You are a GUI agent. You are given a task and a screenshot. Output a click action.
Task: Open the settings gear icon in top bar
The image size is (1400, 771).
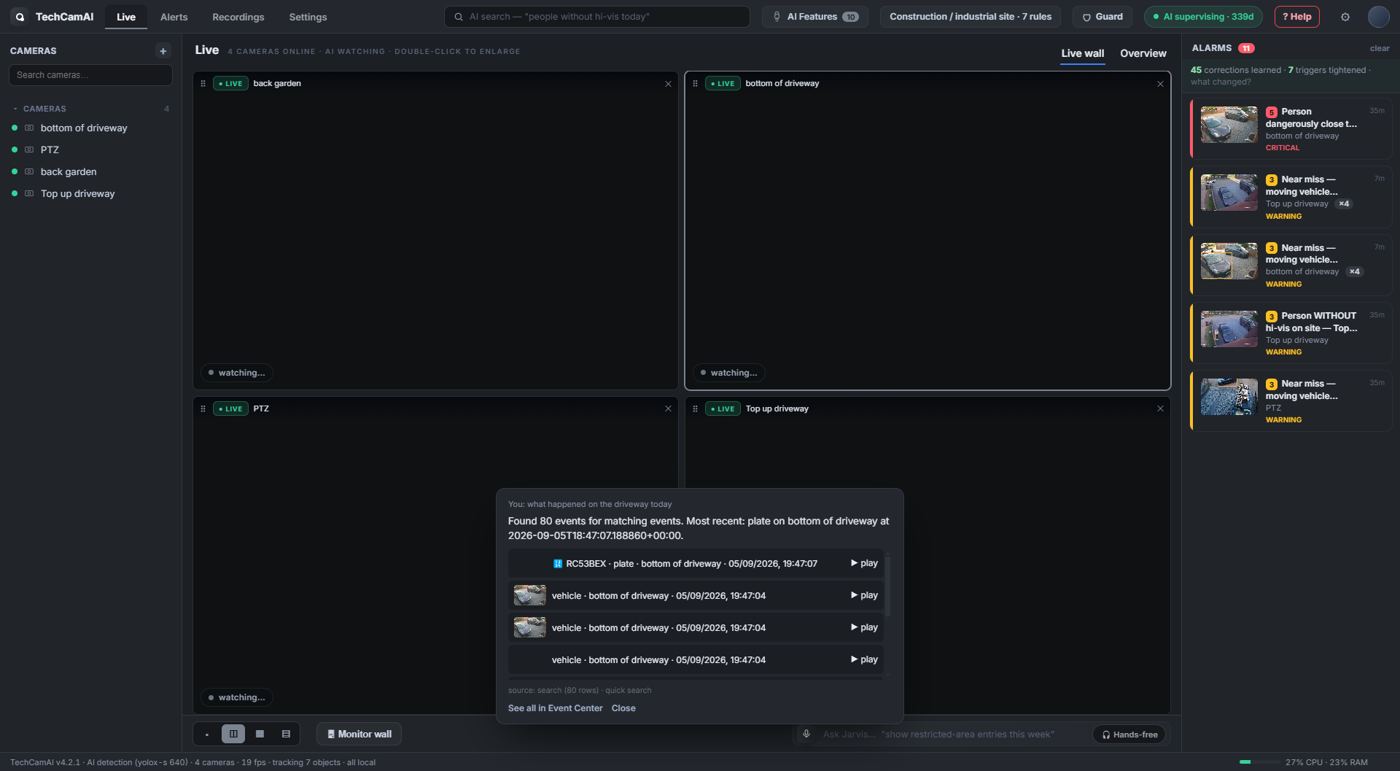(x=1345, y=17)
